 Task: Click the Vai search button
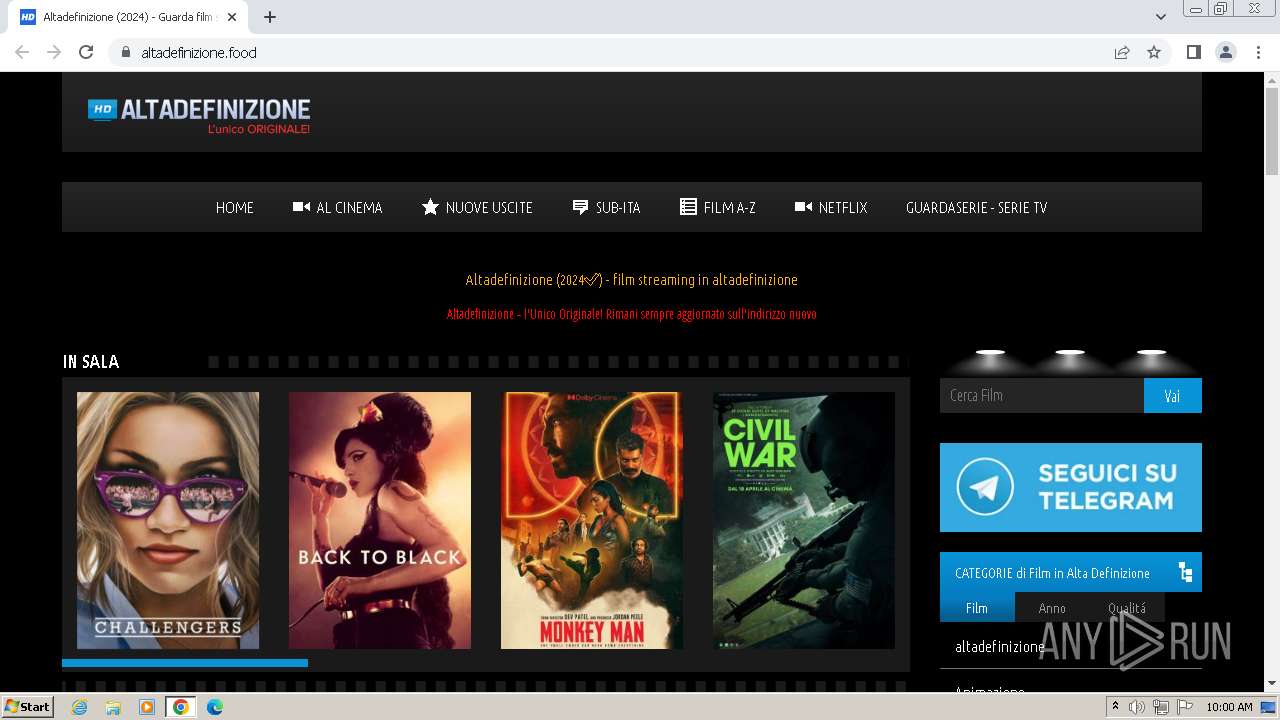[x=1173, y=395]
